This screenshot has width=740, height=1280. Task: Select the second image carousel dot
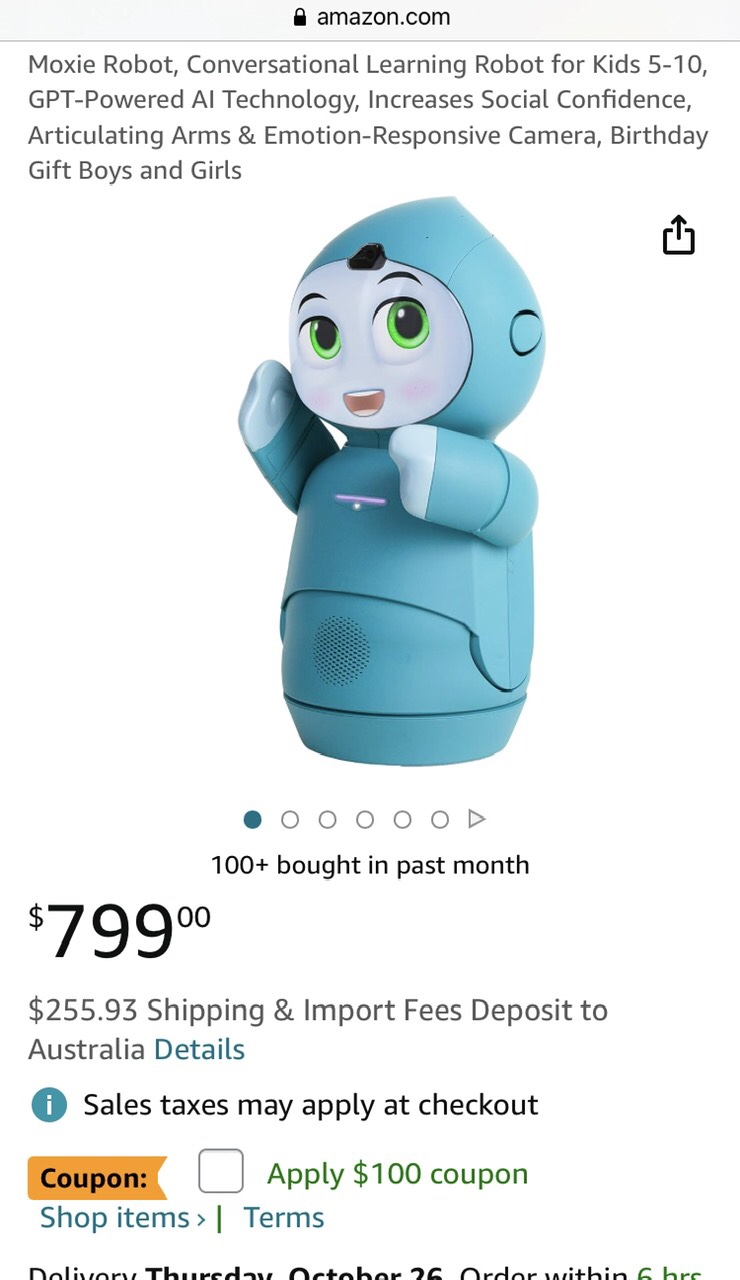(x=290, y=820)
